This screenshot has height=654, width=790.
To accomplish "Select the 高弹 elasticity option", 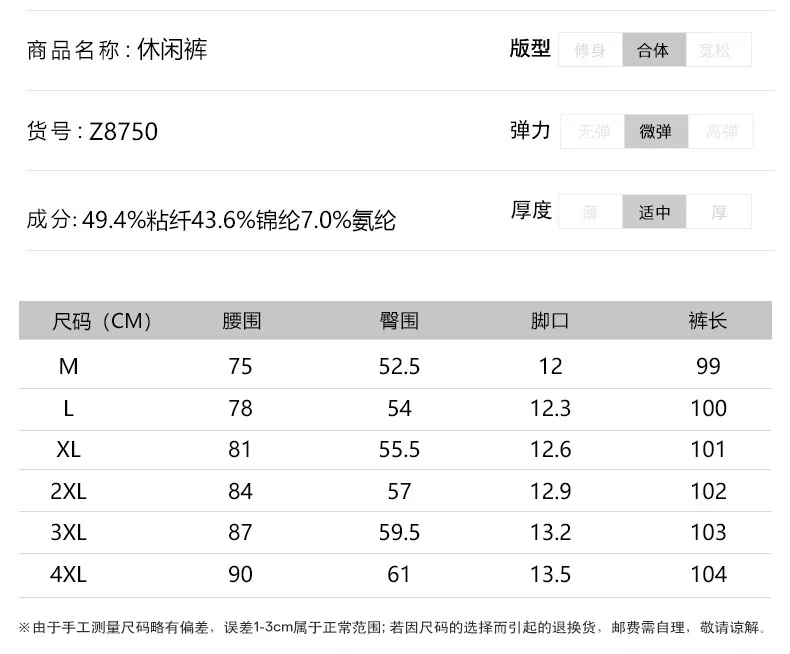I will pyautogui.click(x=720, y=132).
